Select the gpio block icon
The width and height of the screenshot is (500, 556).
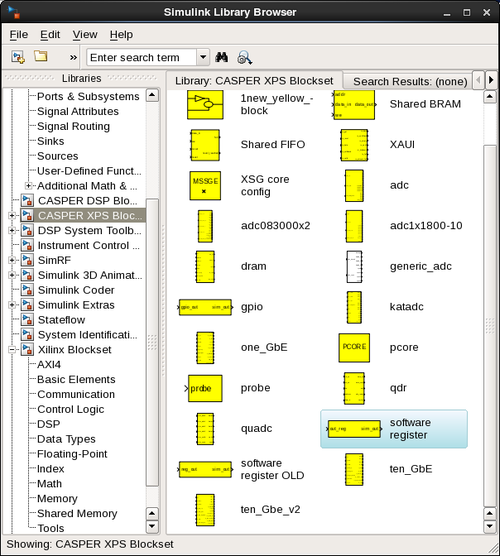(x=205, y=307)
